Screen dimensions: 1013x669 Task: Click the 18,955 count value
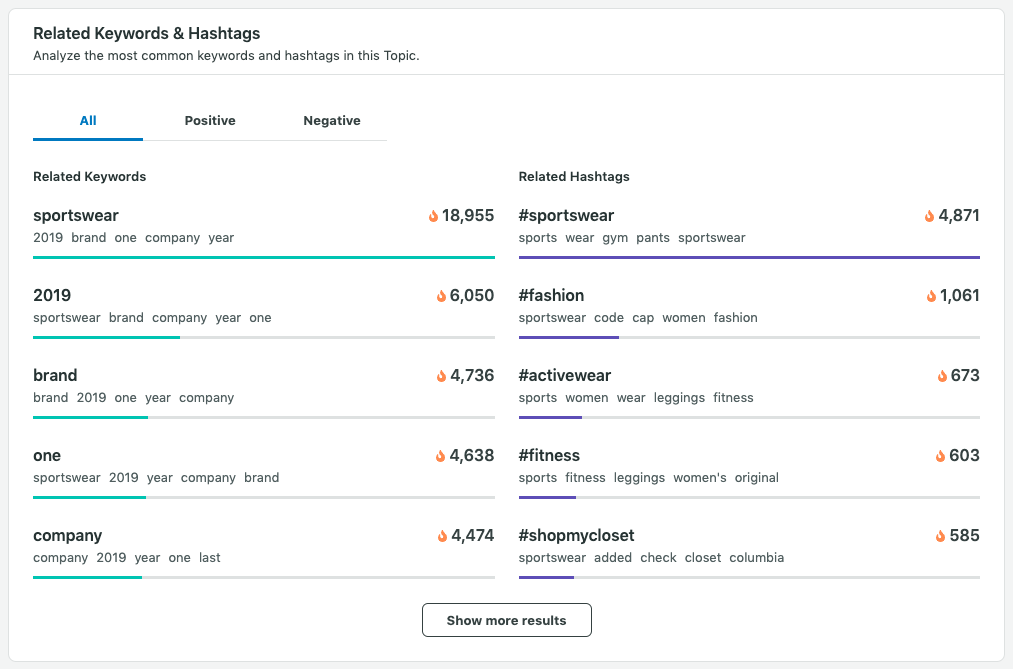468,216
